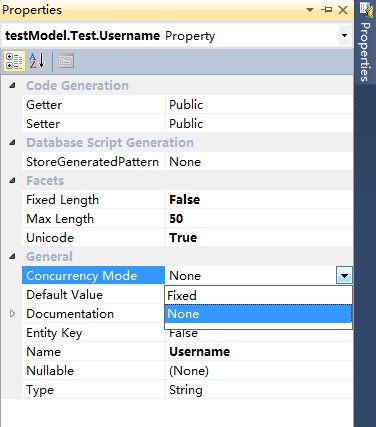Switch to Categorized view icon
This screenshot has width=376, height=427.
coord(14,61)
